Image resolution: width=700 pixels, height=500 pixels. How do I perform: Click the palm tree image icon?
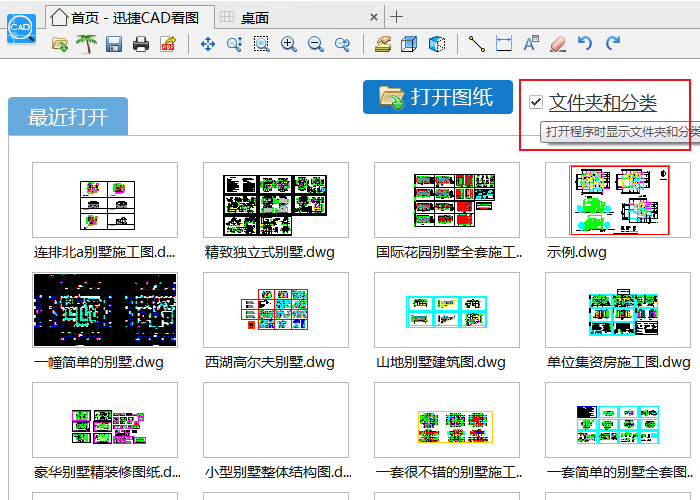pos(87,44)
